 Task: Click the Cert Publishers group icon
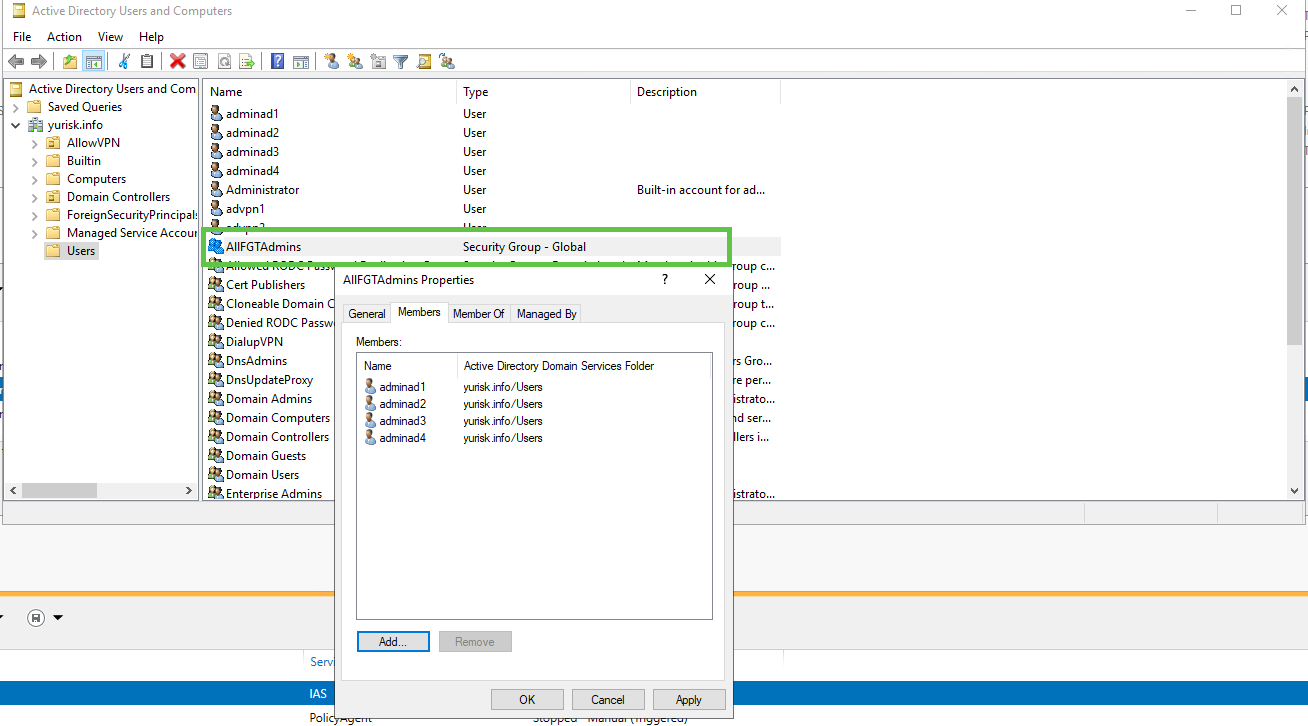click(x=215, y=285)
